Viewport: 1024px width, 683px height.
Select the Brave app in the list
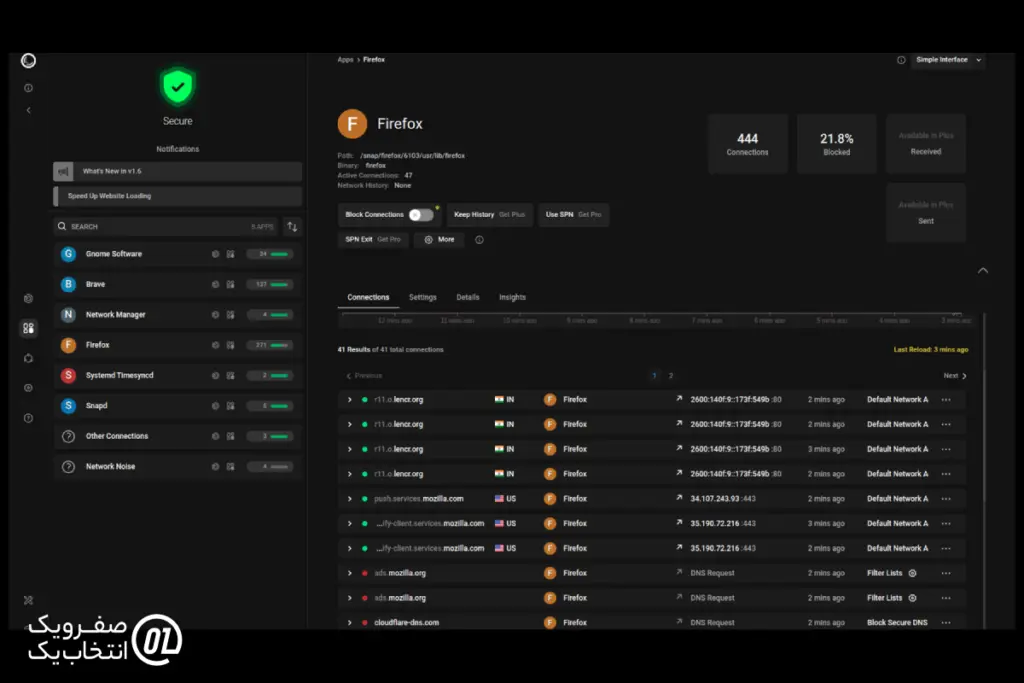pyautogui.click(x=177, y=284)
